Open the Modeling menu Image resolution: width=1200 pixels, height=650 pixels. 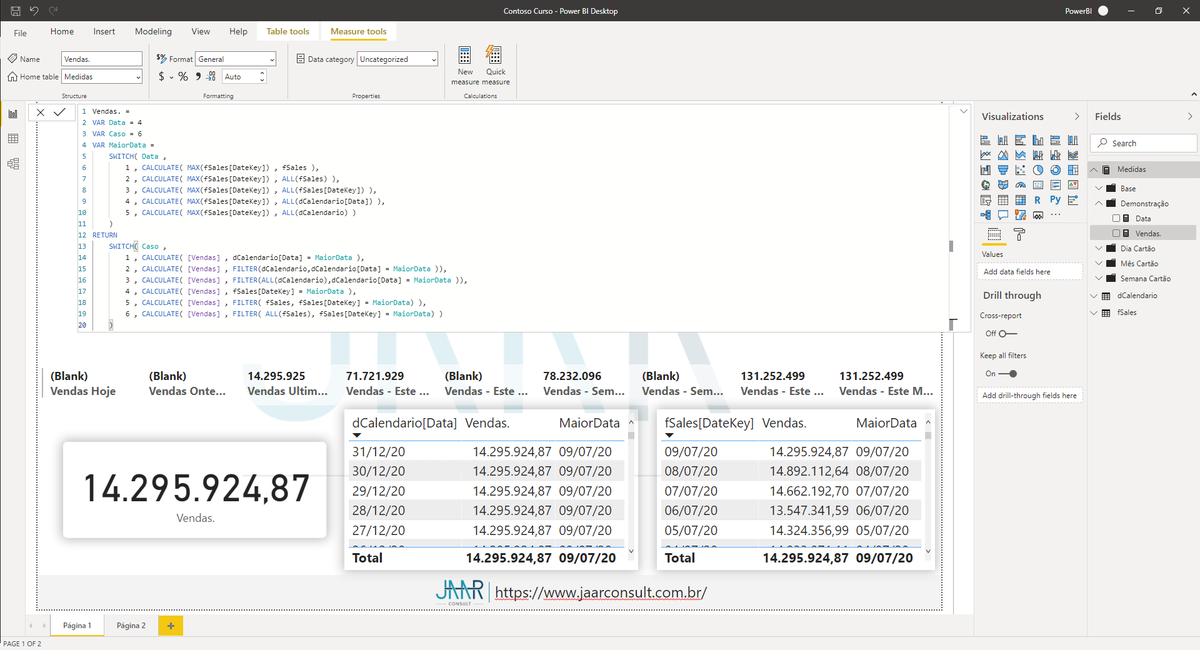click(x=153, y=31)
